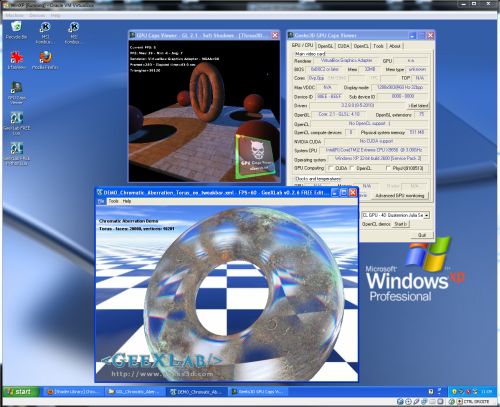The image size is (500, 407).
Task: Switch to GSL_Chromatic folder taskbar item
Action: (135, 392)
